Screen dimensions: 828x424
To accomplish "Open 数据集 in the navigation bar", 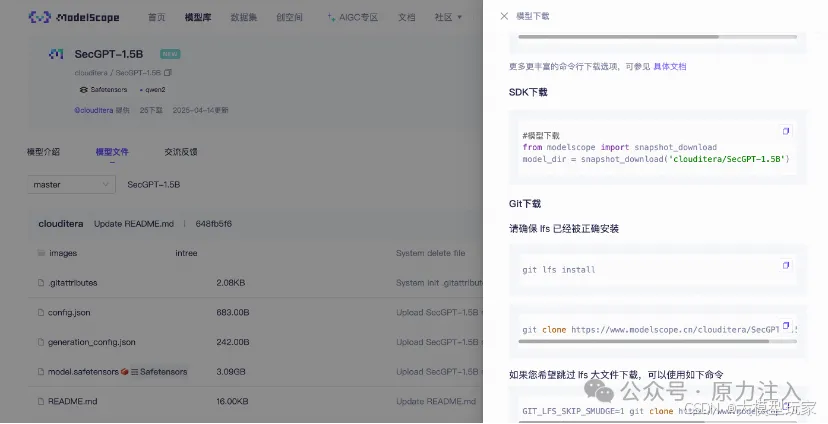I will click(244, 17).
